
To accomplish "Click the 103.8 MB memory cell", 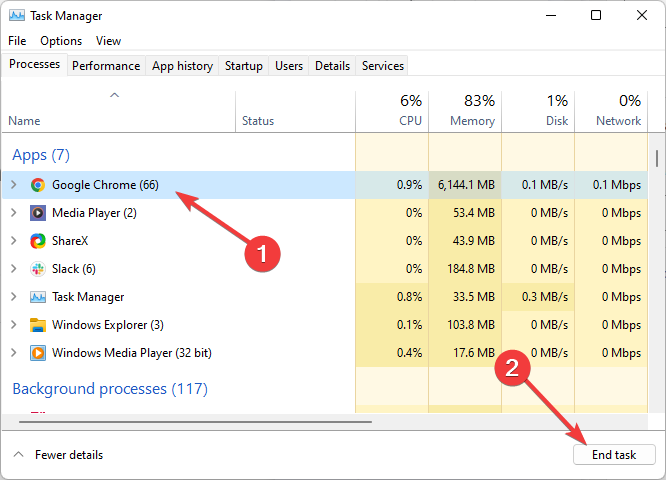I will point(465,325).
